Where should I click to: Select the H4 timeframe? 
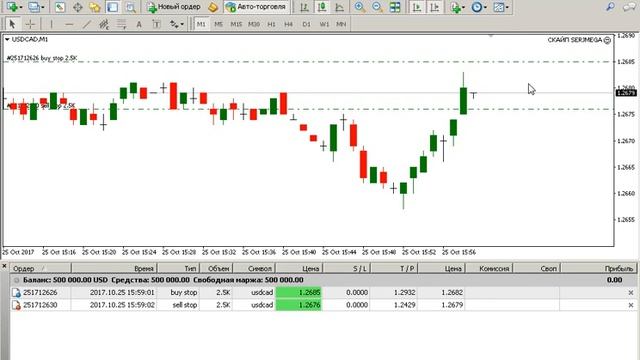tap(289, 24)
